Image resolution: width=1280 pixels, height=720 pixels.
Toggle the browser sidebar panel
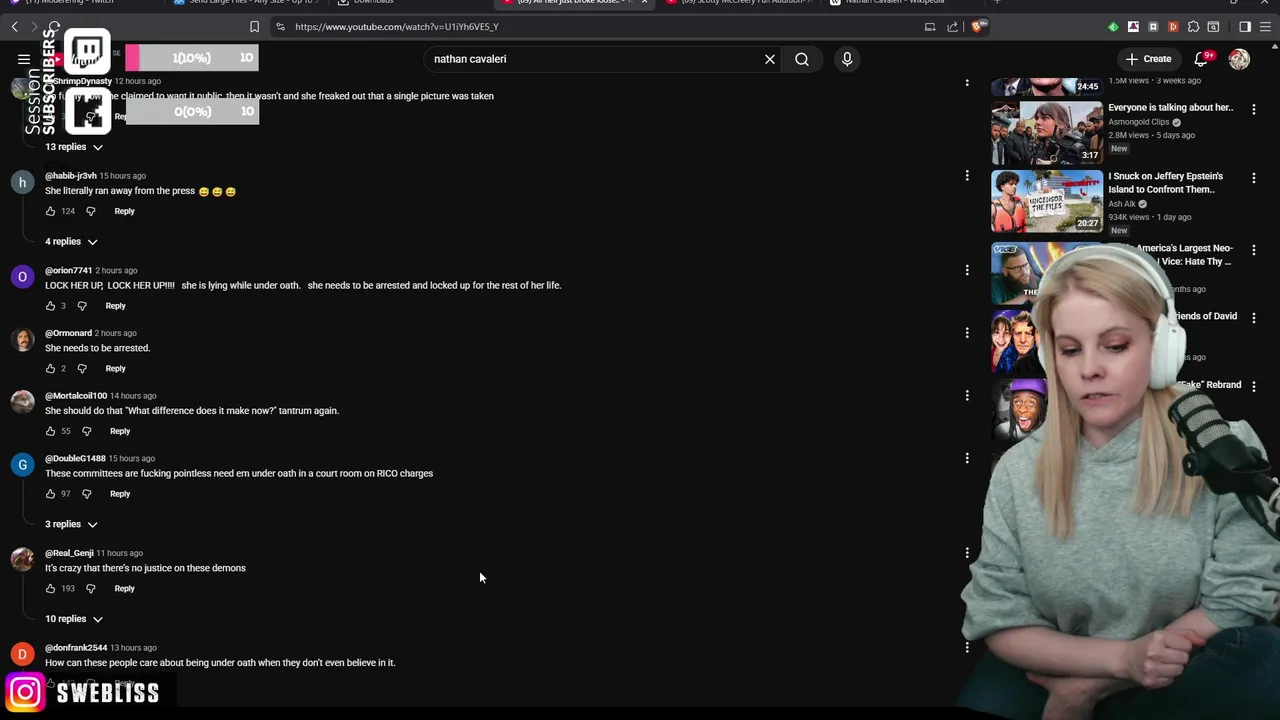click(x=1245, y=27)
